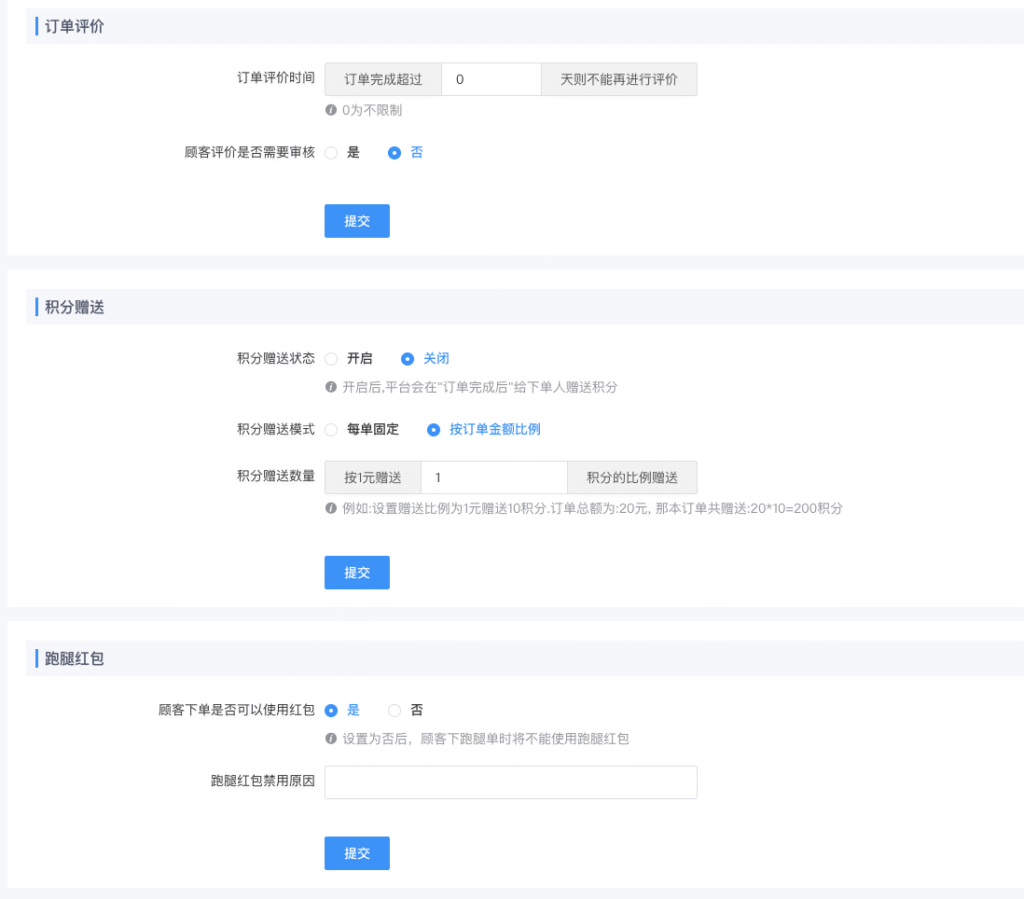This screenshot has height=899, width=1024.
Task: Click the order evaluation days input field
Action: (x=491, y=79)
